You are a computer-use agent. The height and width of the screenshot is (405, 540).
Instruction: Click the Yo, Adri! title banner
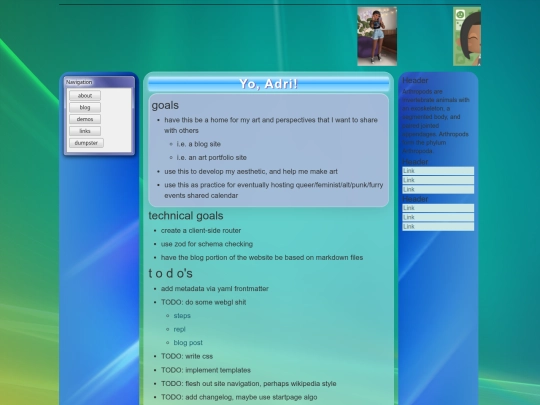point(268,84)
